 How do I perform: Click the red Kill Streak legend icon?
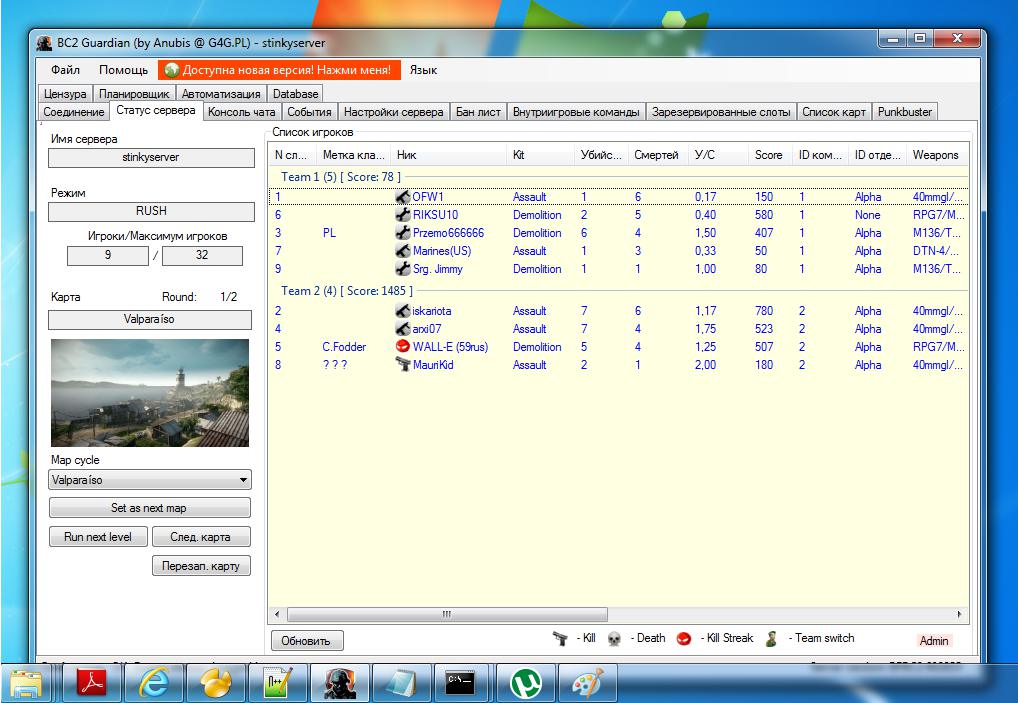click(x=684, y=638)
